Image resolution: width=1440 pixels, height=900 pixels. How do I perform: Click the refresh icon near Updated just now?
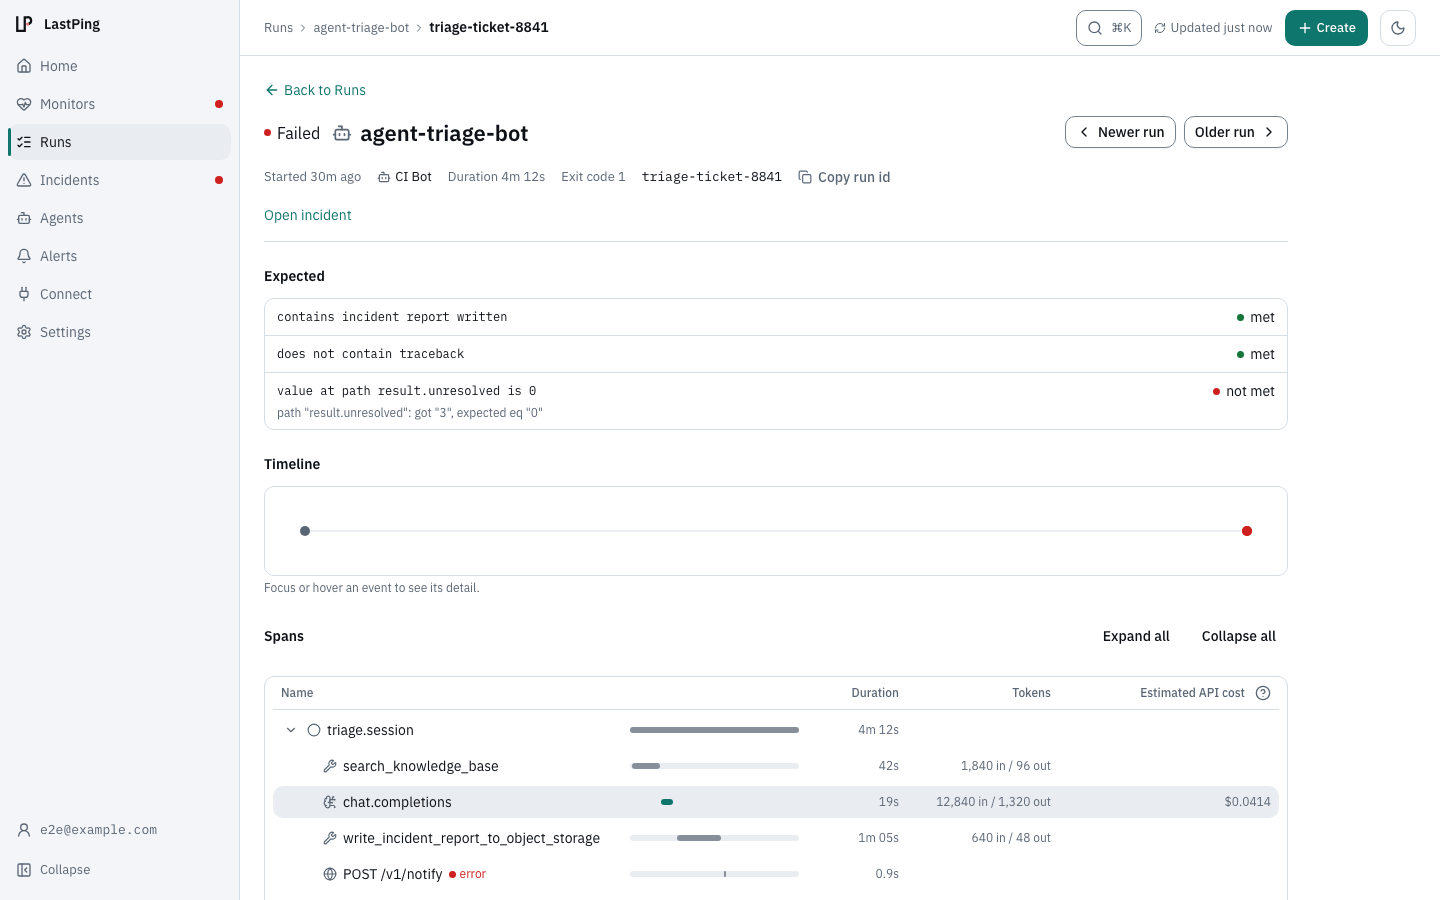(1160, 28)
